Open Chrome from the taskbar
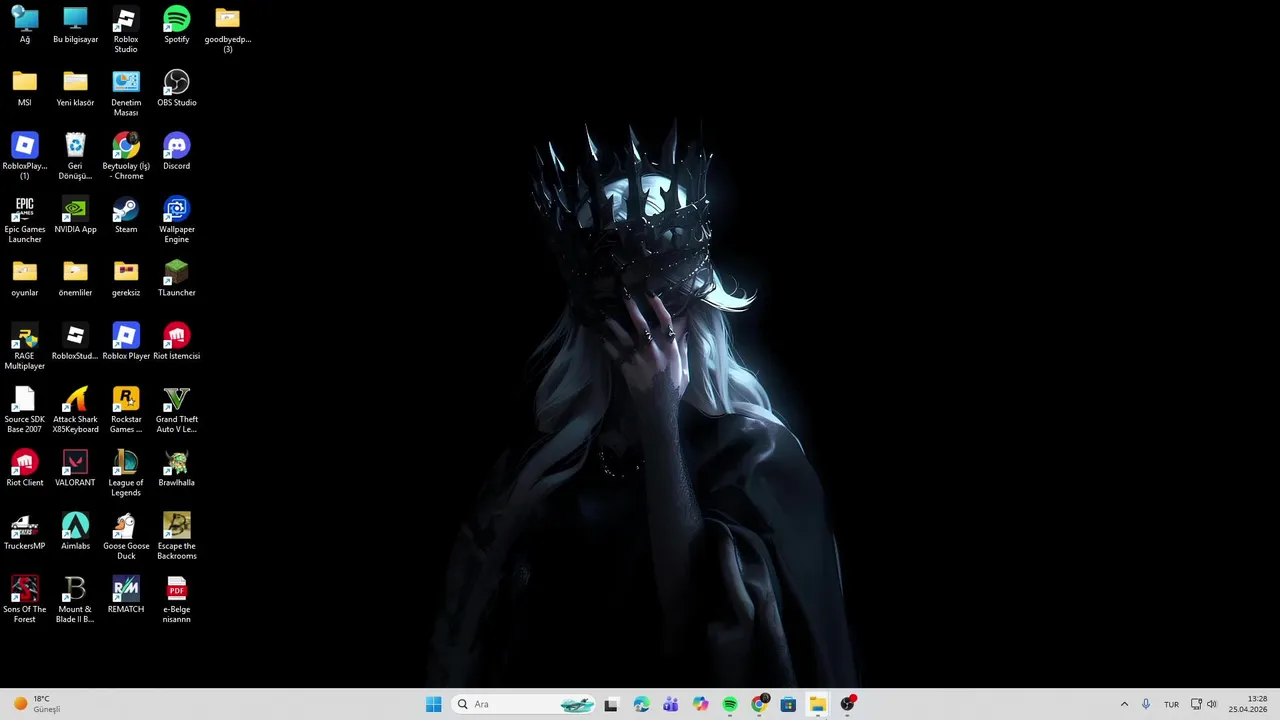 tap(759, 704)
